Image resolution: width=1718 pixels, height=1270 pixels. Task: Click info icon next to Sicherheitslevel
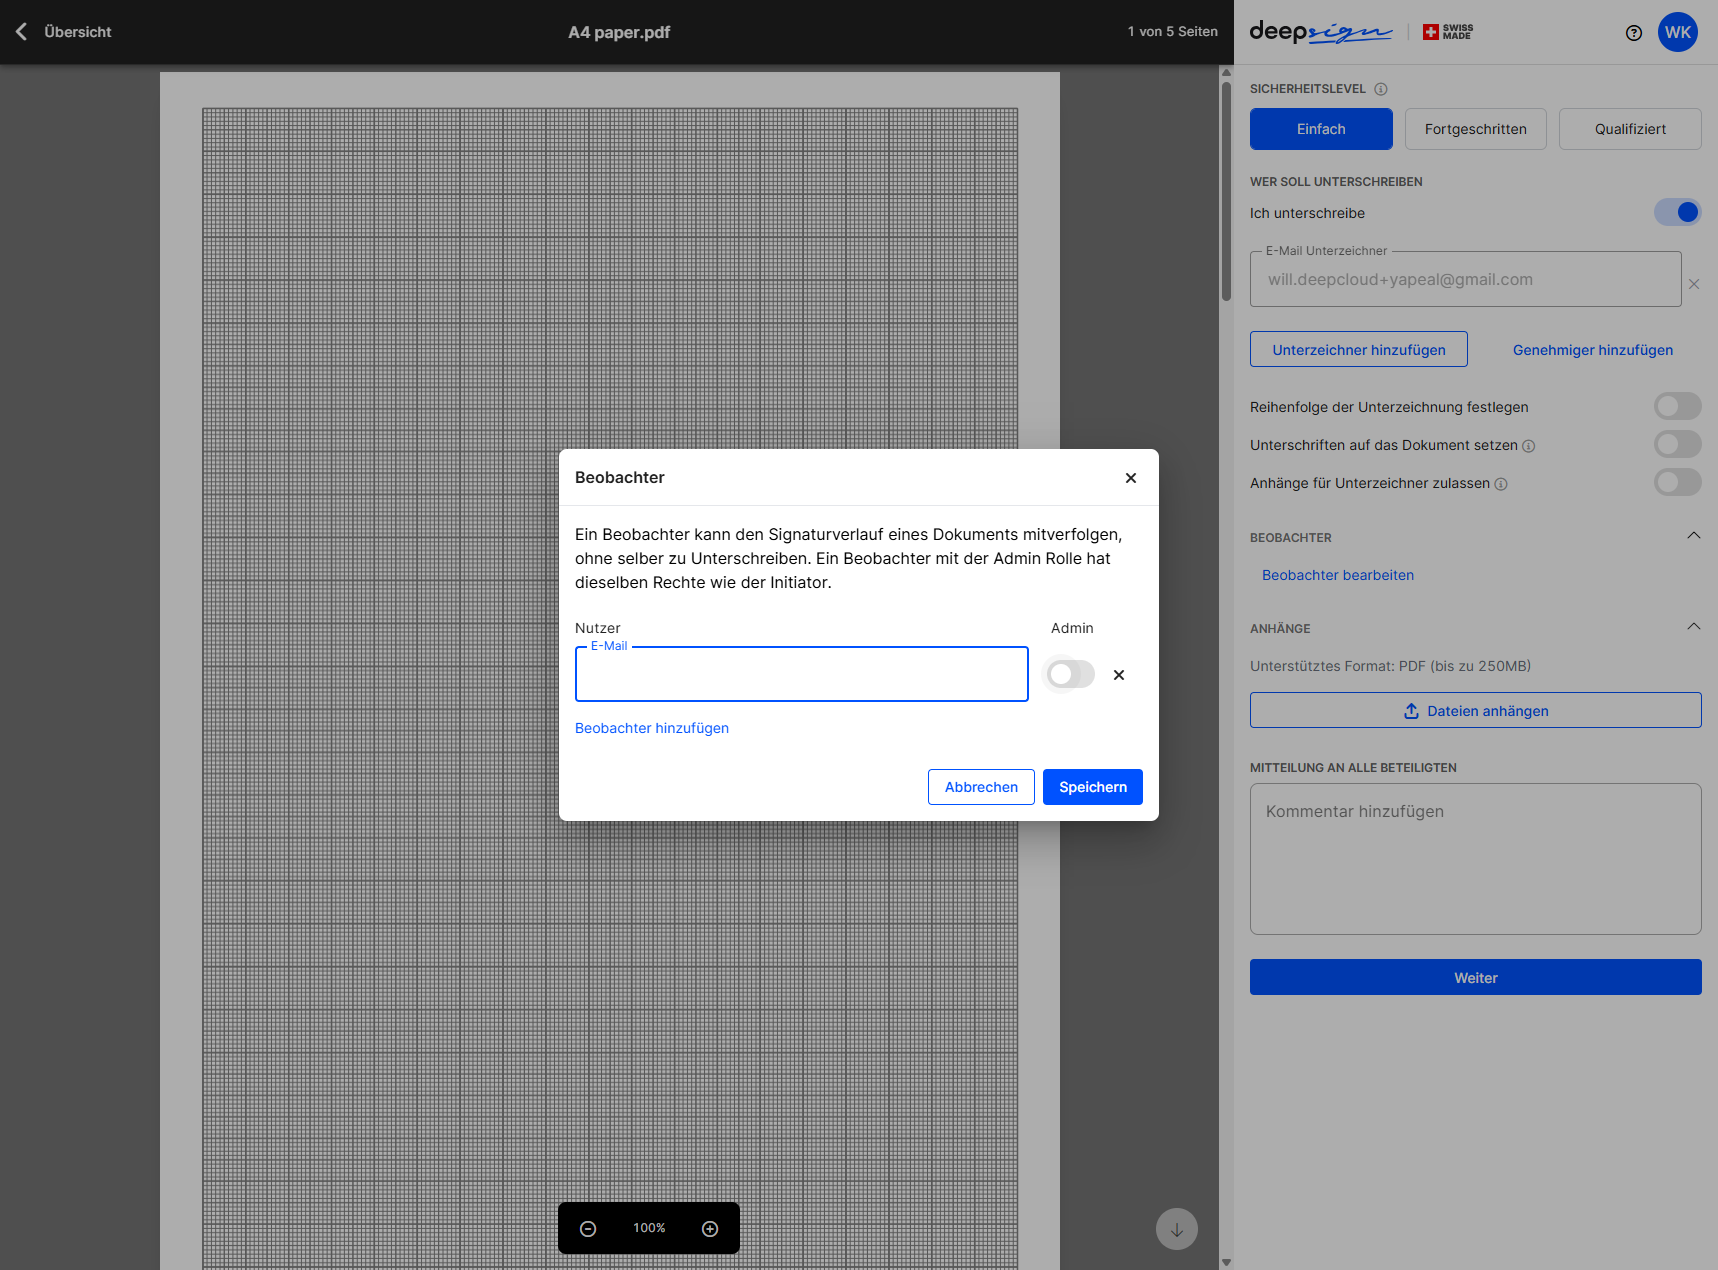point(1381,89)
